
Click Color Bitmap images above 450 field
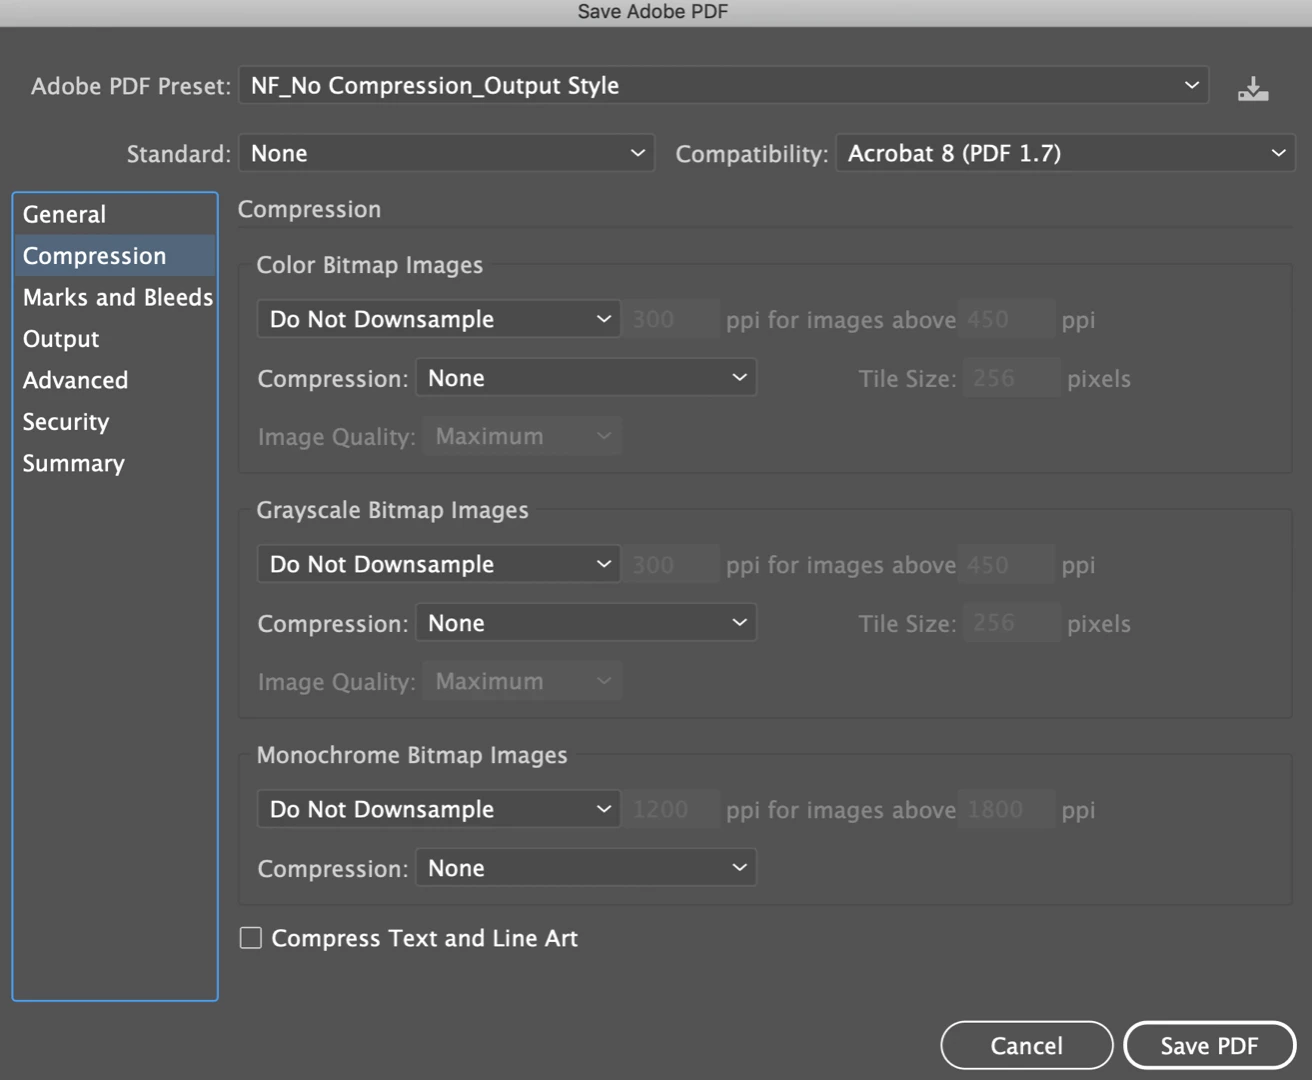tap(1007, 320)
